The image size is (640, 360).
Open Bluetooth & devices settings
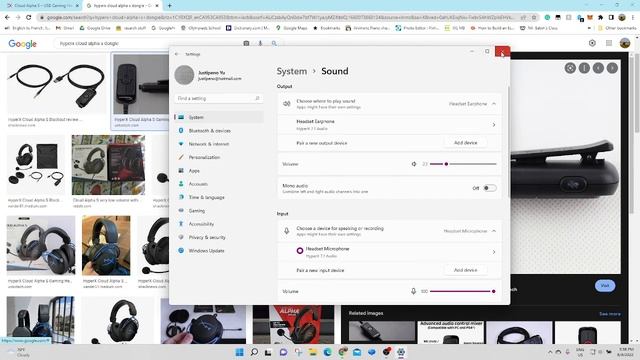click(219, 131)
